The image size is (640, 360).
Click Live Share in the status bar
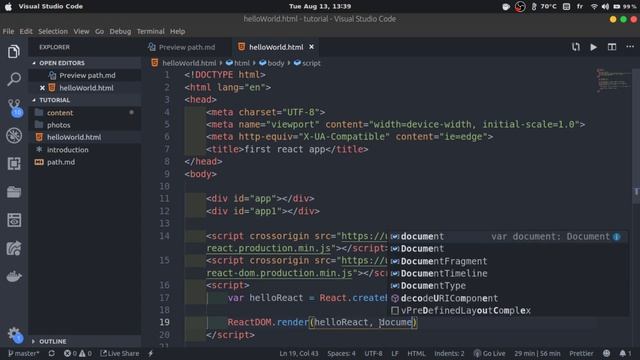point(120,353)
